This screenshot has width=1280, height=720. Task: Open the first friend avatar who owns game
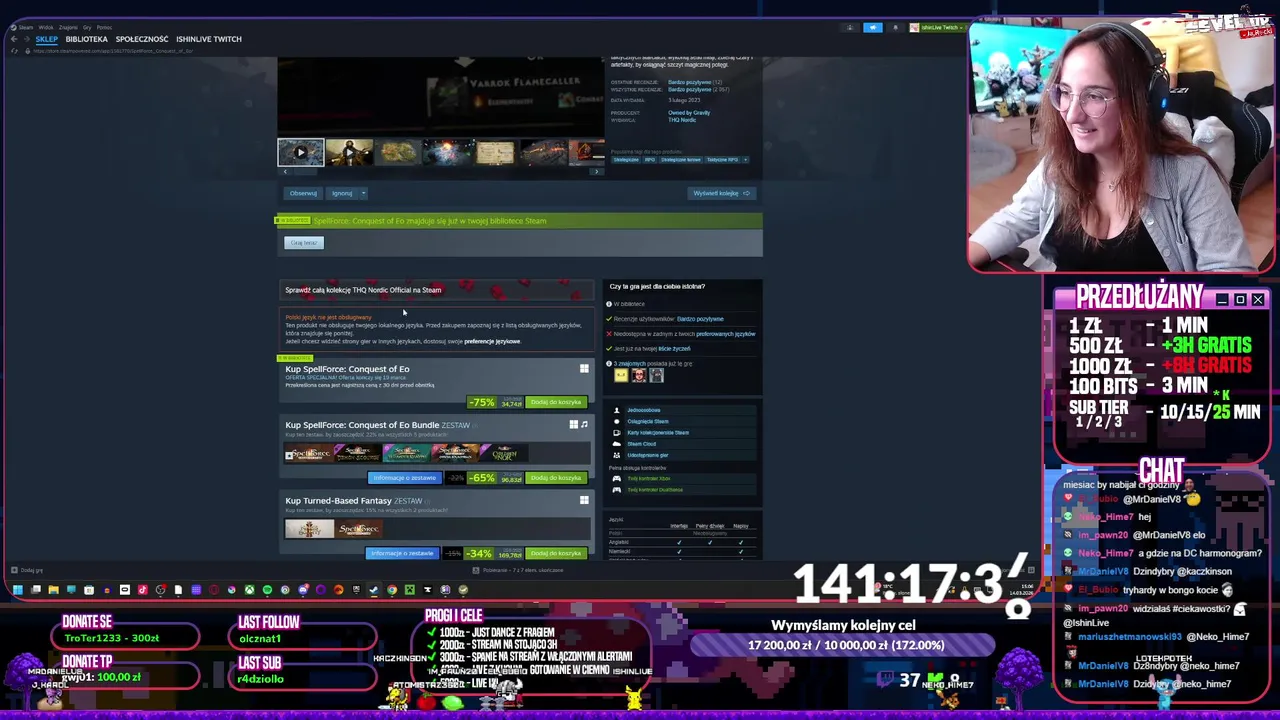[x=621, y=375]
